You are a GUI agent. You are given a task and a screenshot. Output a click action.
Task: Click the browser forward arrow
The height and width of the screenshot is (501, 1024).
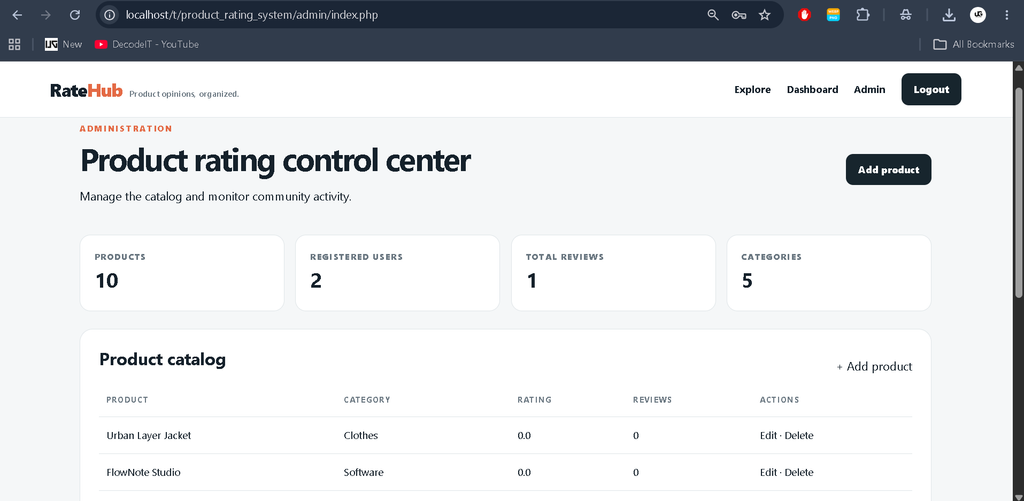pyautogui.click(x=46, y=15)
